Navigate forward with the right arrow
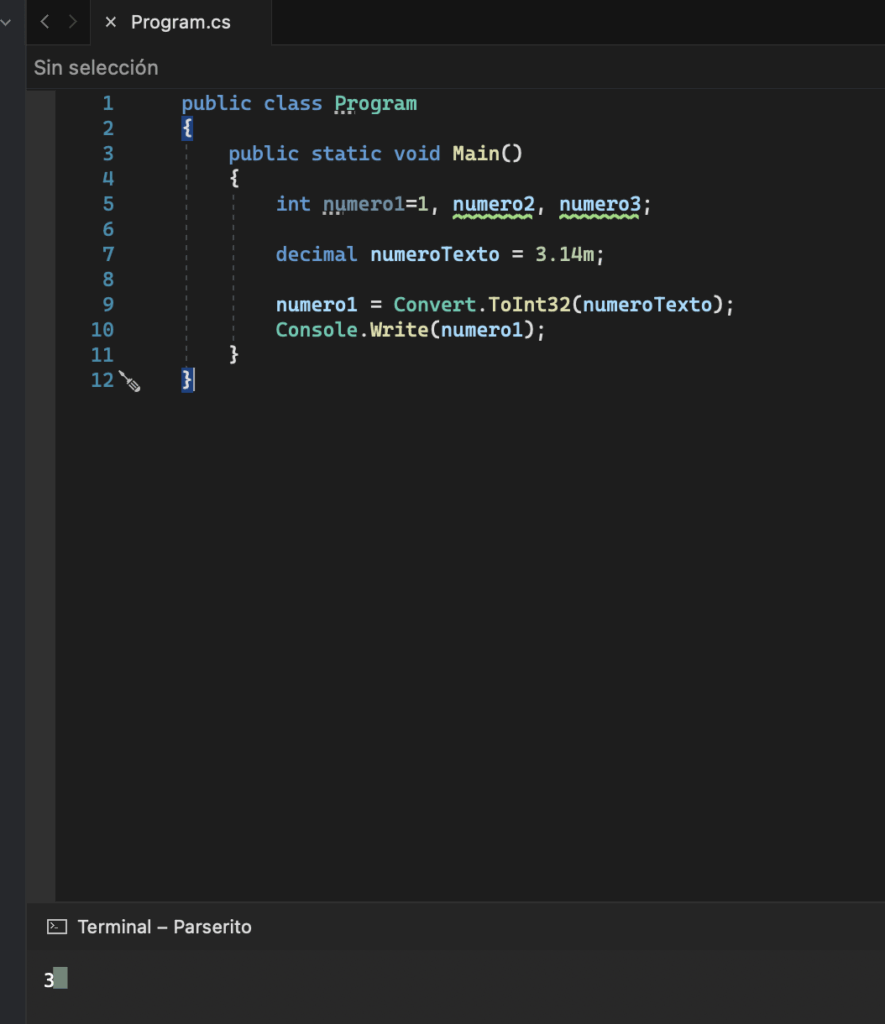The height and width of the screenshot is (1024, 885). pyautogui.click(x=72, y=22)
